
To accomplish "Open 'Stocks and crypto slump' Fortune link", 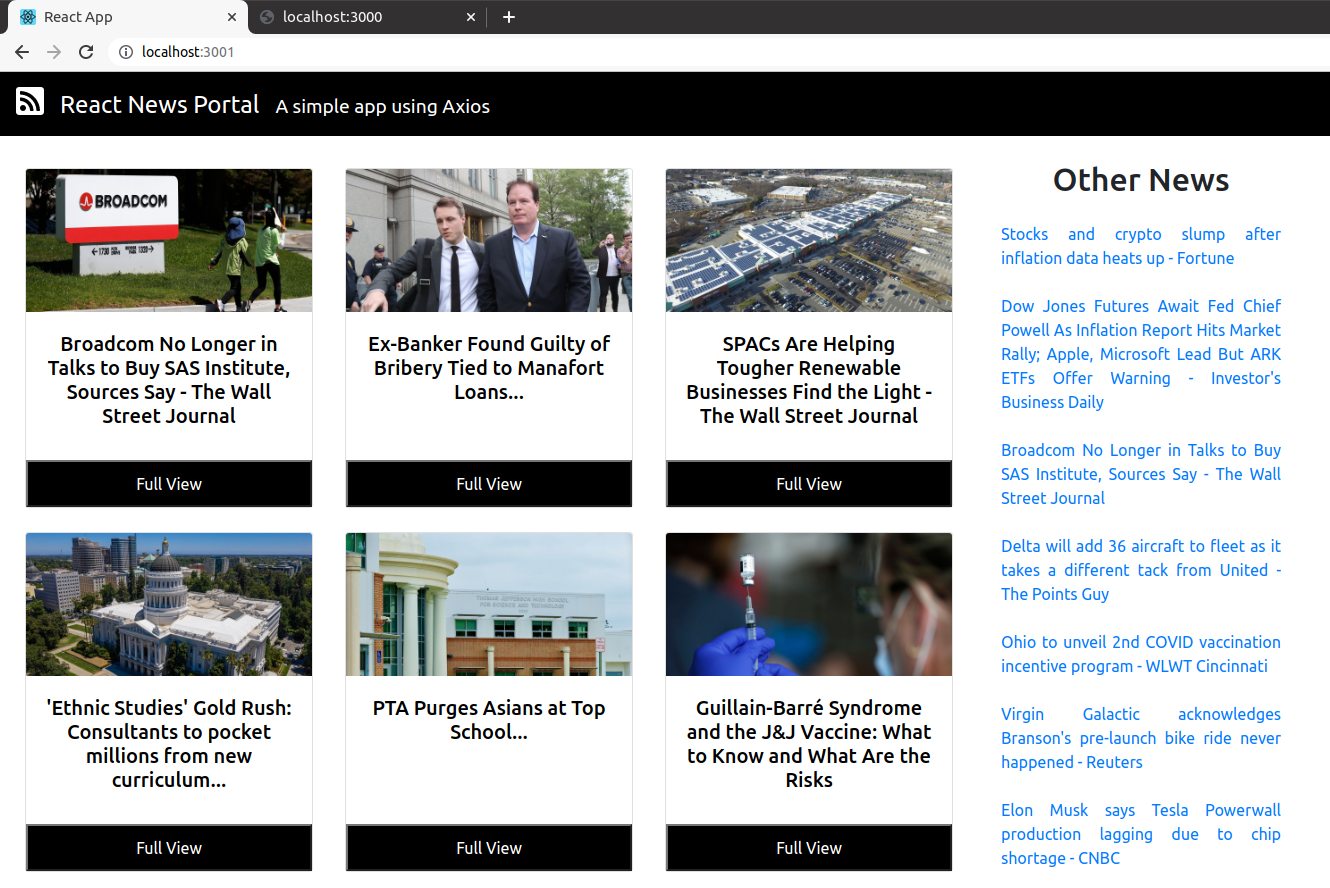I will click(x=1141, y=246).
